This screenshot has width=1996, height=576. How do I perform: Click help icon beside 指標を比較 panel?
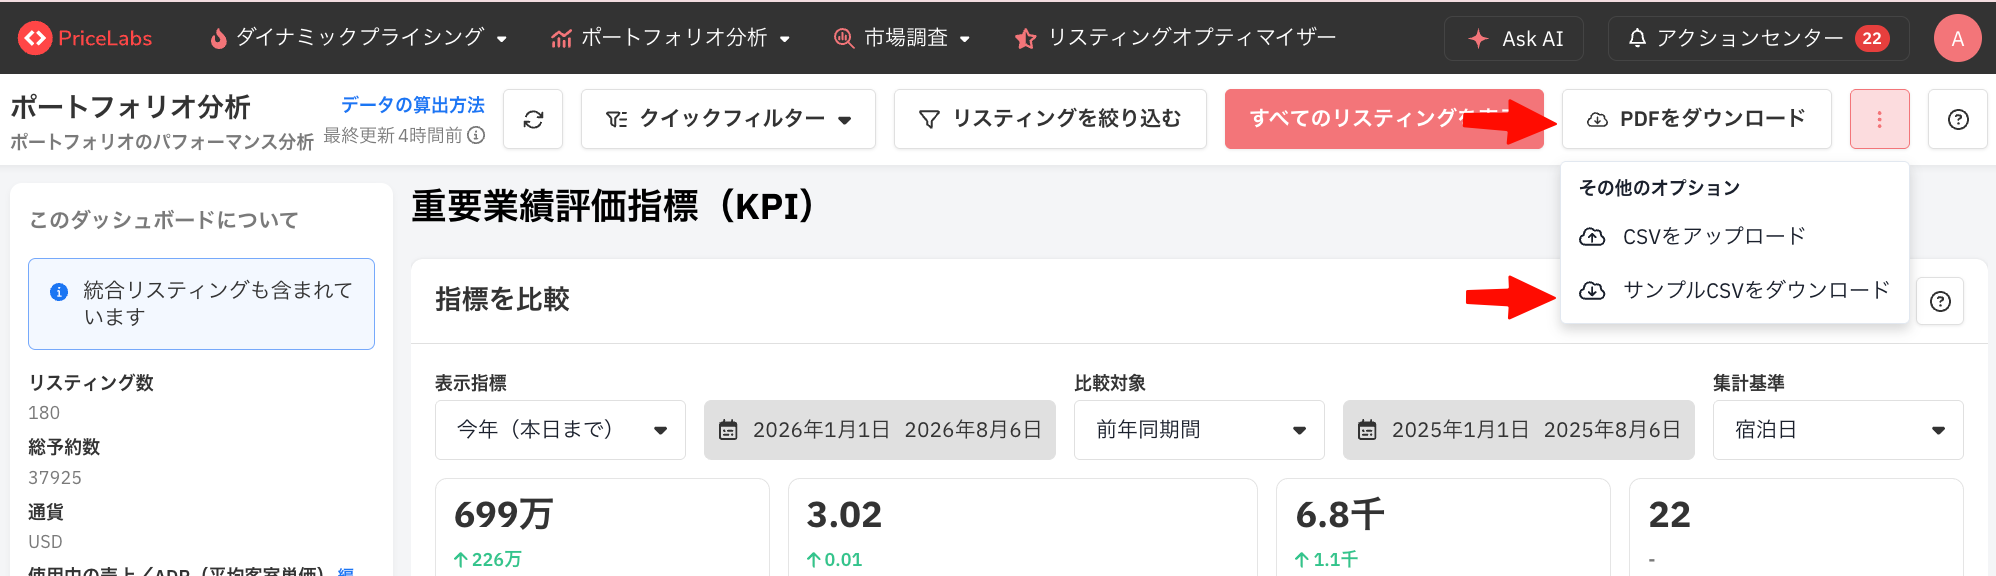(1940, 301)
